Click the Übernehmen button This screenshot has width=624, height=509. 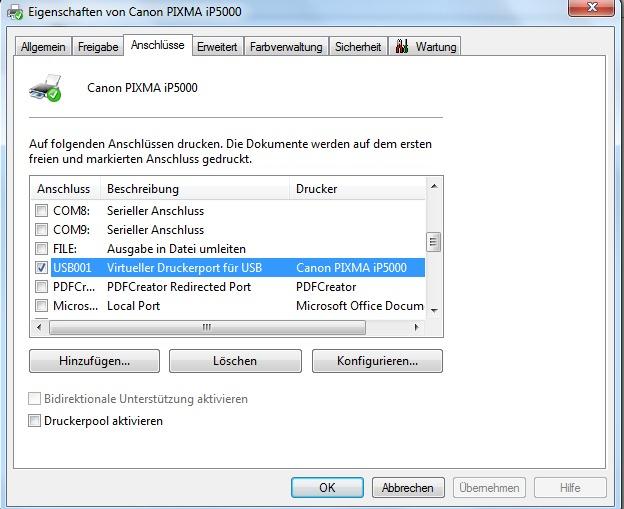point(489,488)
